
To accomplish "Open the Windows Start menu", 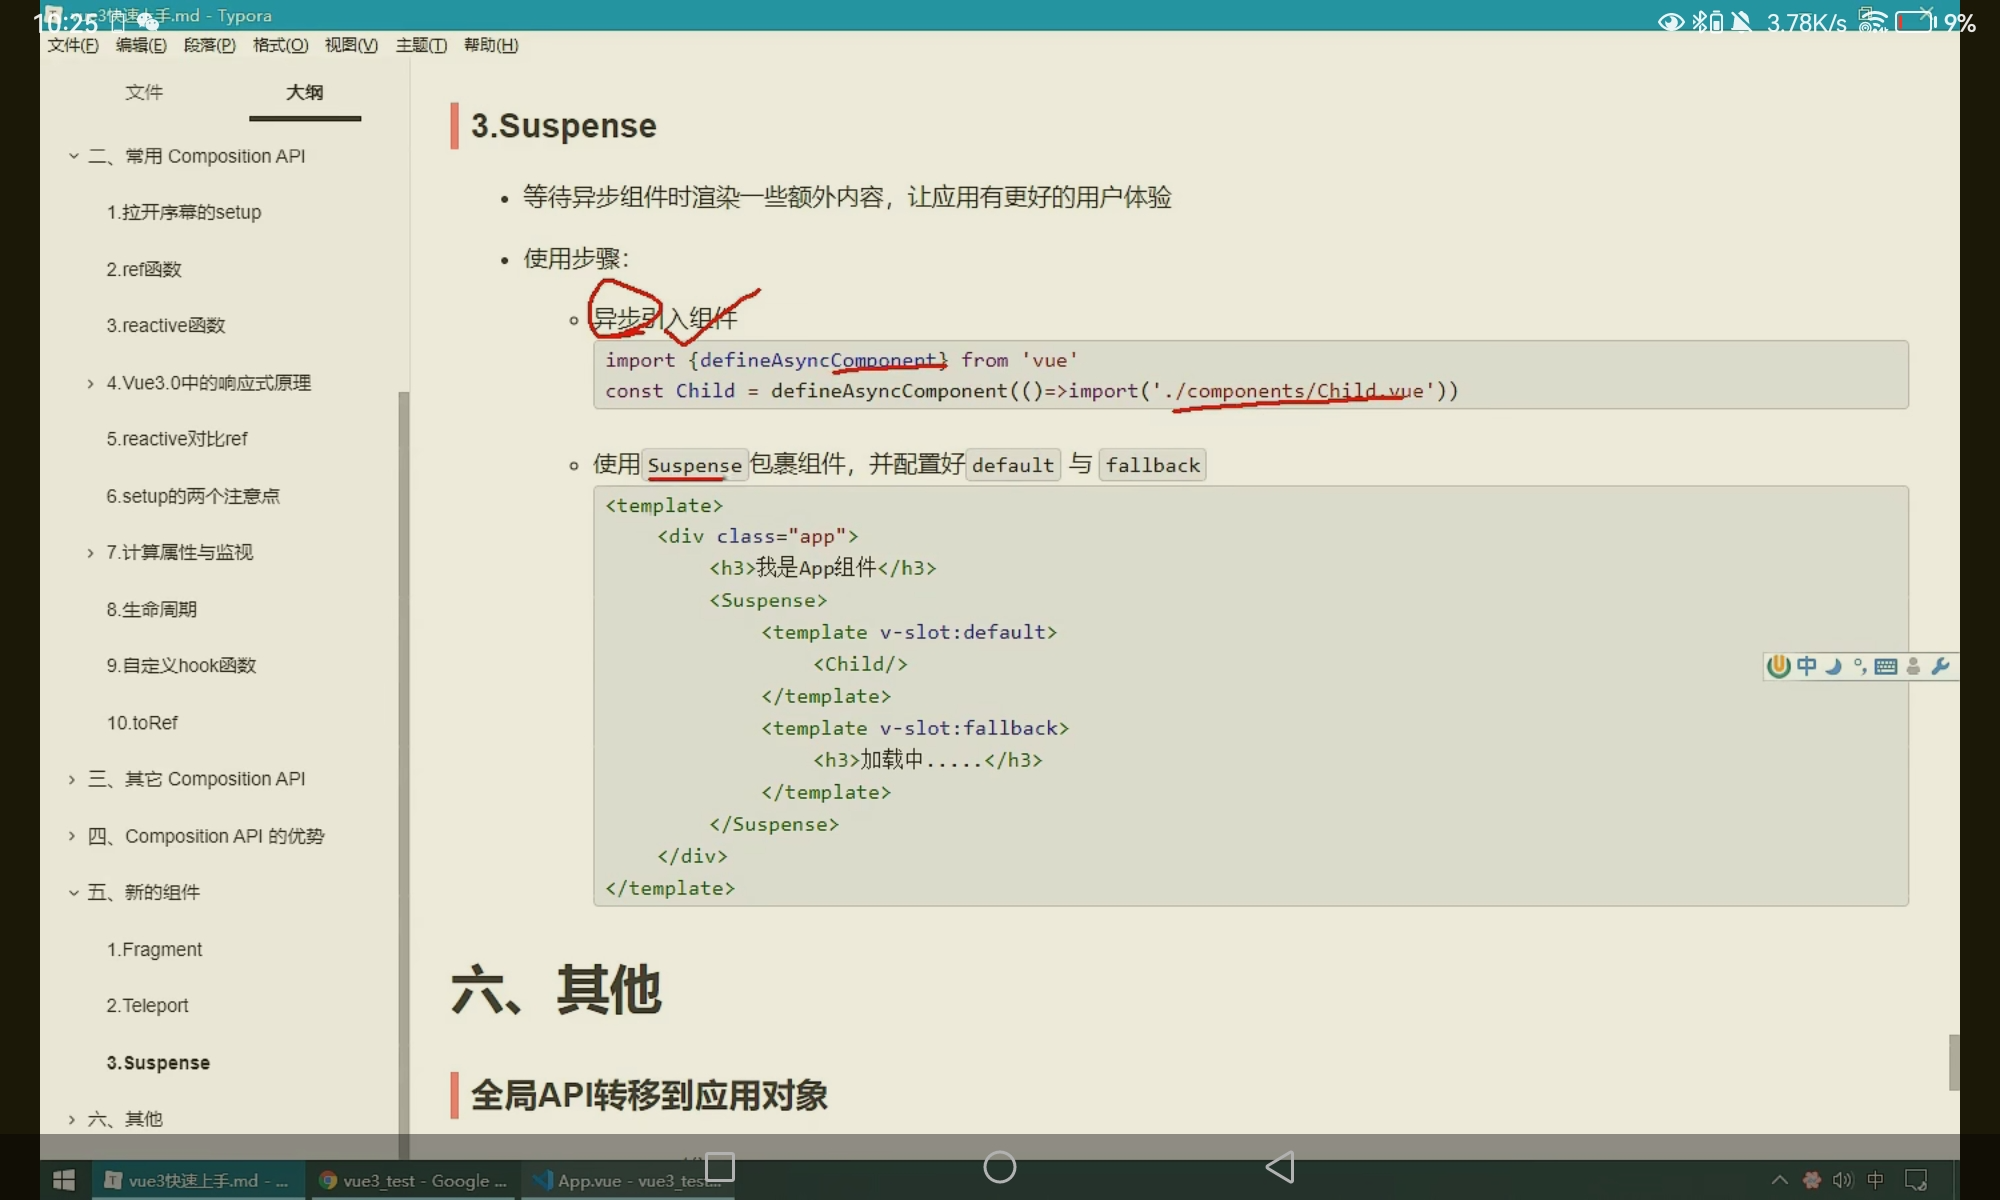I will pos(64,1180).
